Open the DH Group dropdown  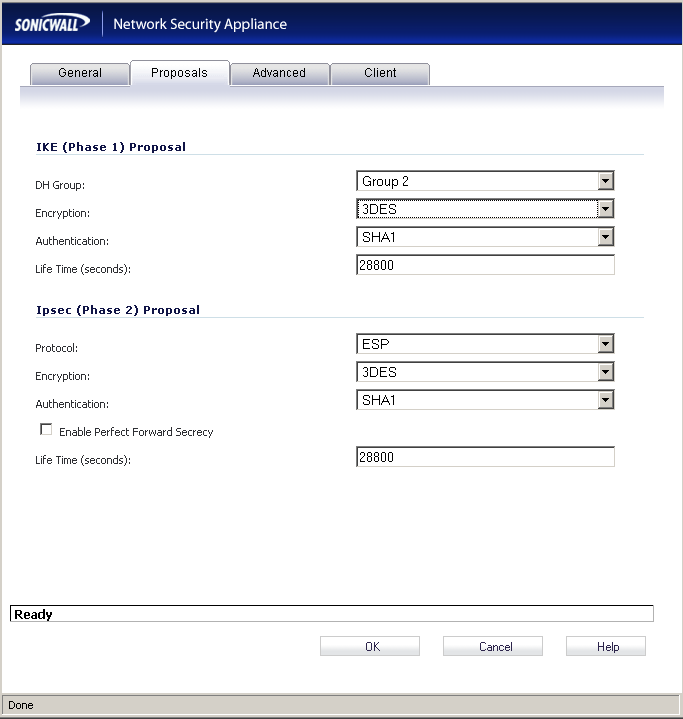[x=485, y=181]
